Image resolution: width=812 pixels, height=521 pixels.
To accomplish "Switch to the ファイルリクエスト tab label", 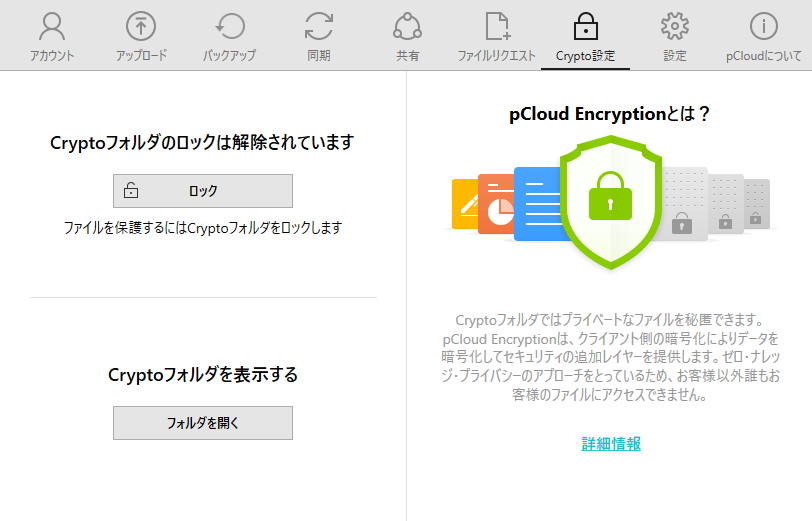I will click(x=497, y=56).
